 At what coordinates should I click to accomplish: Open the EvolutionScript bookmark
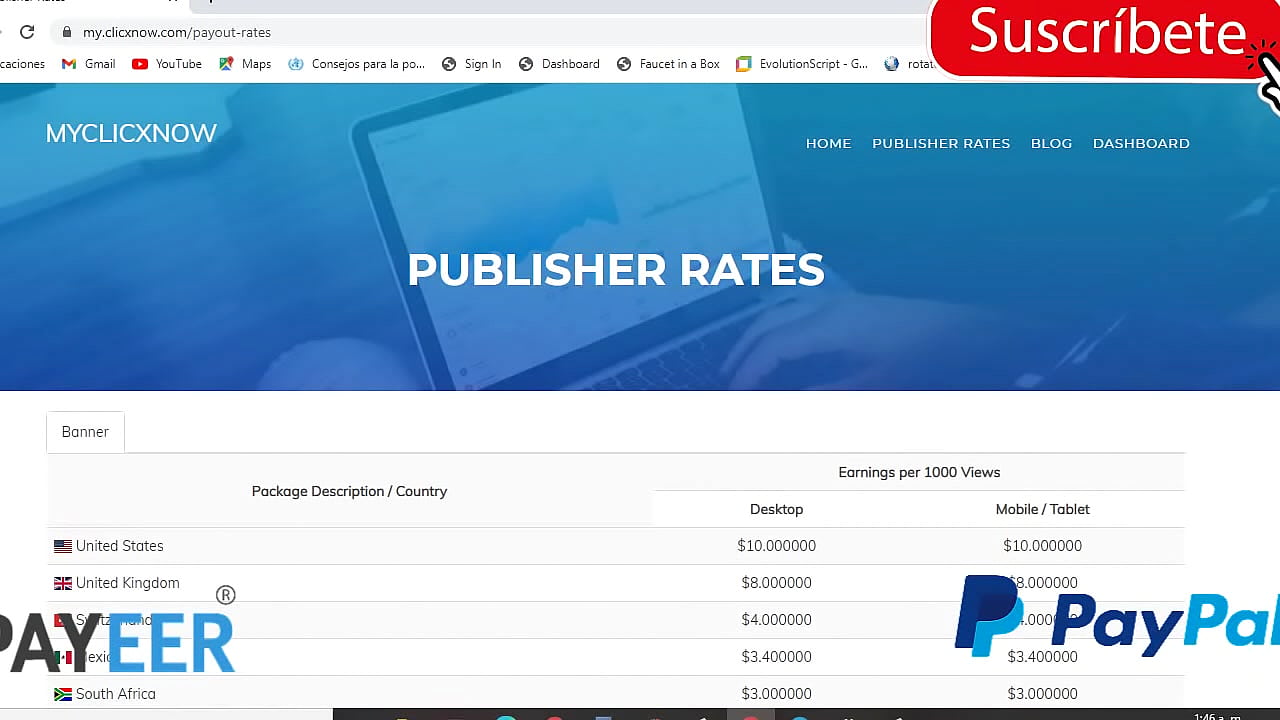[x=803, y=63]
